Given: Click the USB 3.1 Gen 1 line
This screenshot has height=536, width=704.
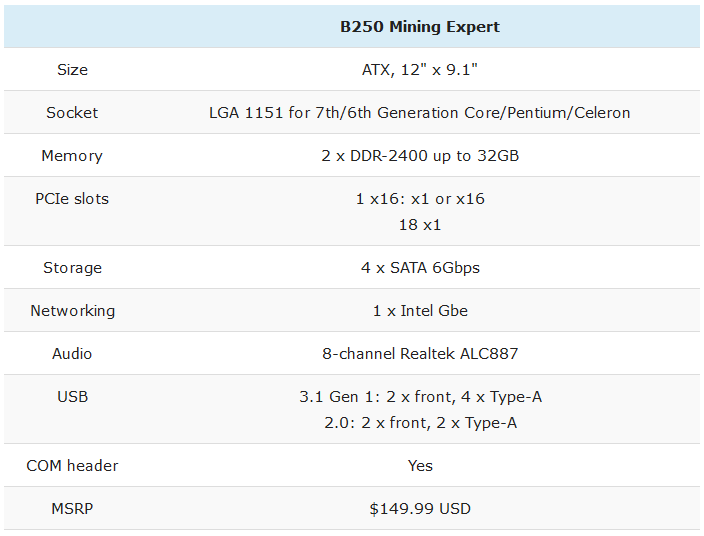Looking at the screenshot, I should coord(420,397).
